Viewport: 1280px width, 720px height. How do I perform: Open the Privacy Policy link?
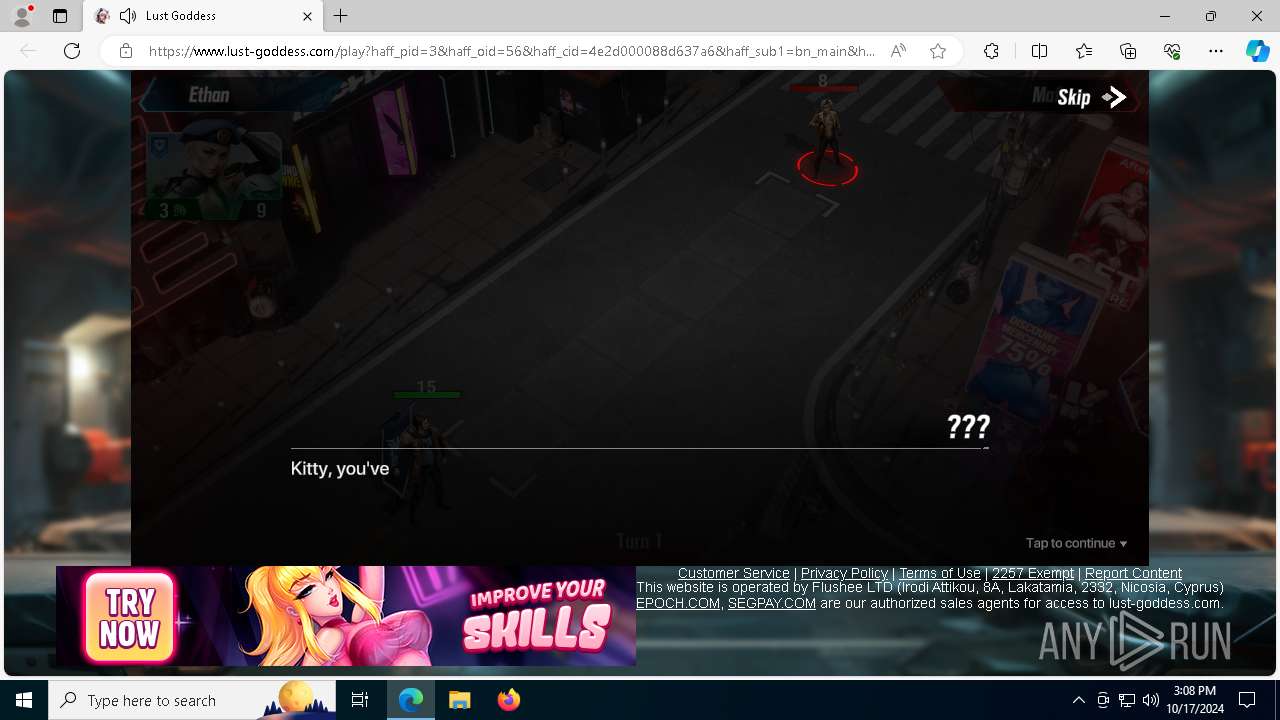tap(844, 573)
